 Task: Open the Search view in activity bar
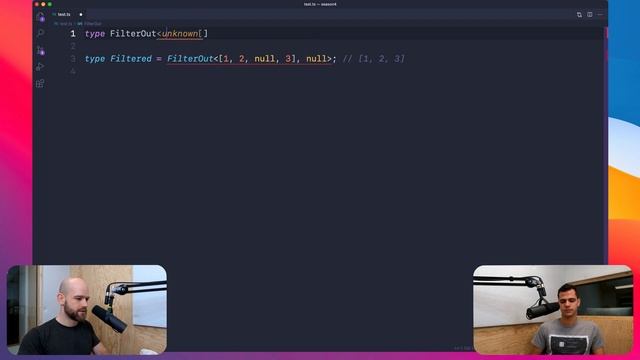click(x=40, y=33)
